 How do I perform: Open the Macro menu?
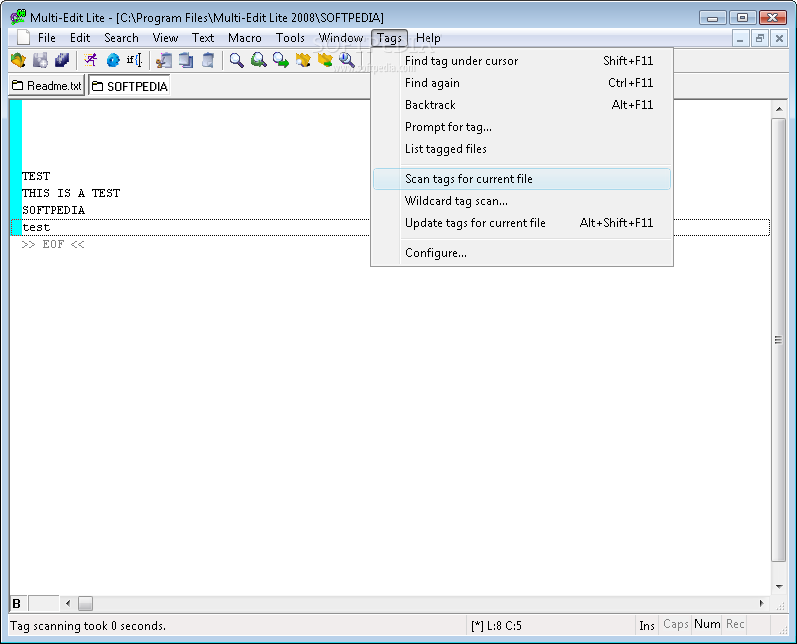[x=244, y=38]
